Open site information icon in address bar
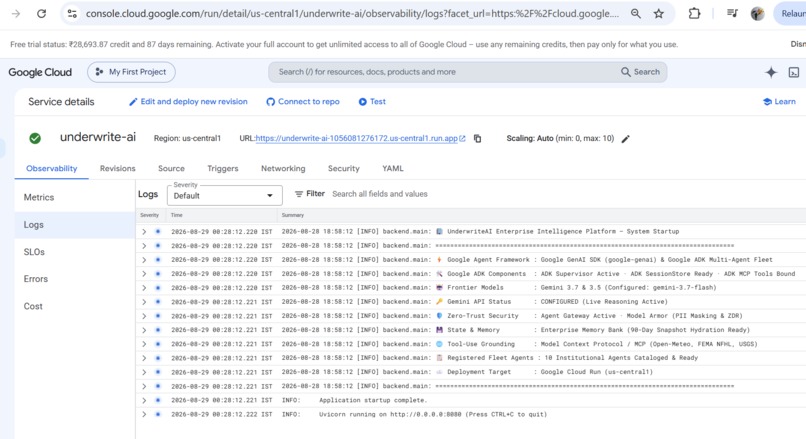 click(x=72, y=14)
